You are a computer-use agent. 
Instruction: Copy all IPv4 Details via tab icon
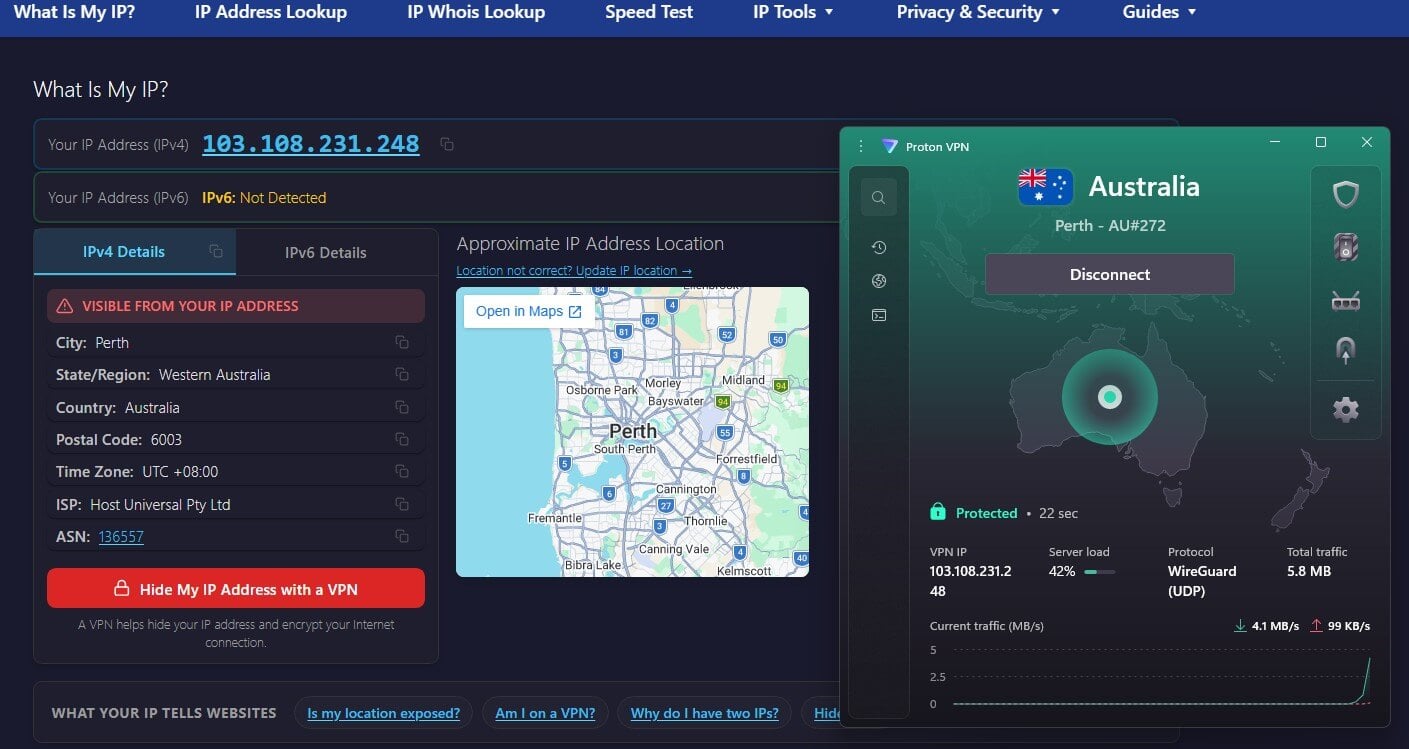[x=216, y=252]
